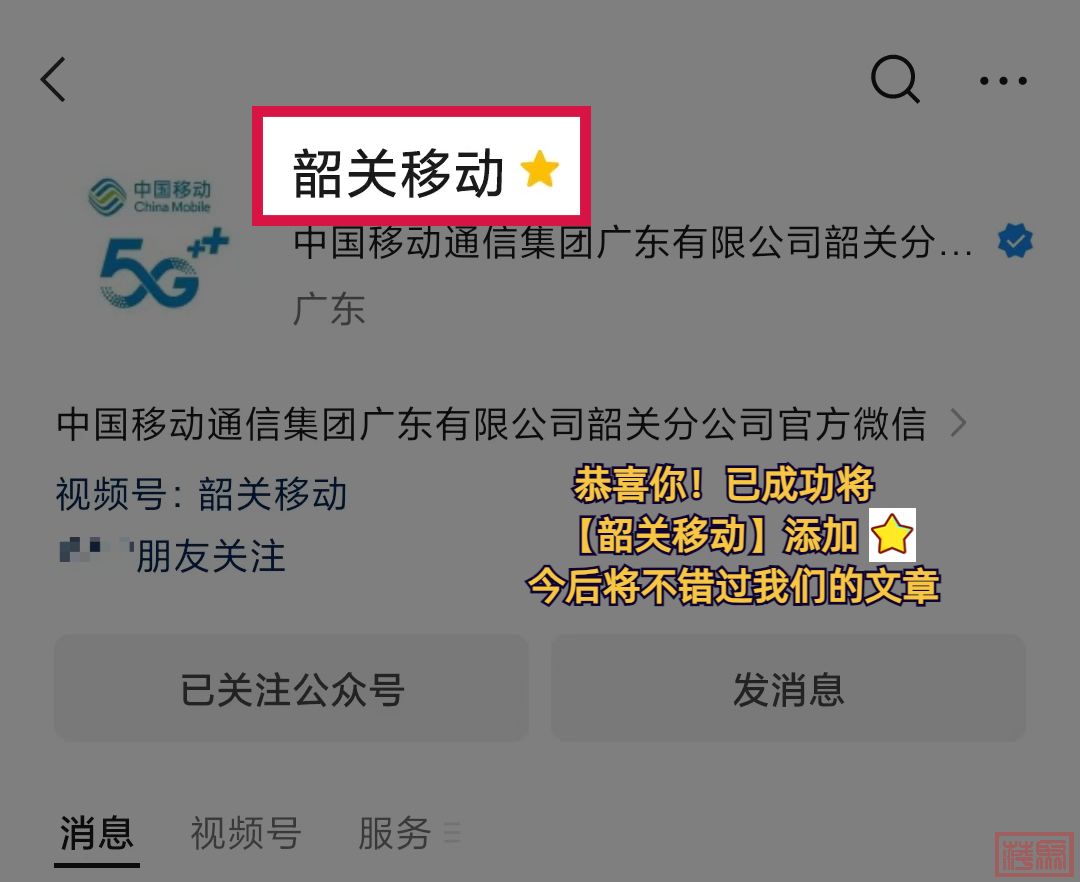
Task: Click the small menu icon beside 服务
Action: pyautogui.click(x=452, y=832)
